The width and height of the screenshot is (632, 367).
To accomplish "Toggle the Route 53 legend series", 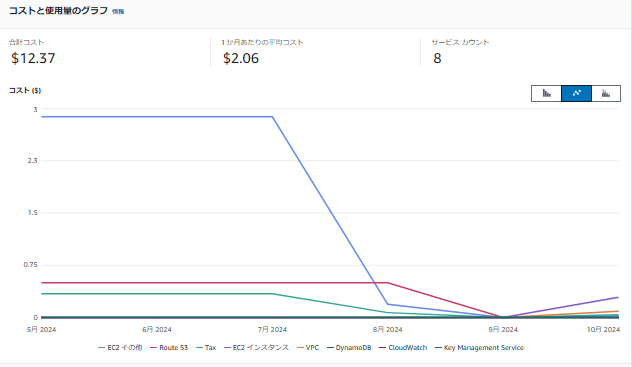I will [x=169, y=348].
